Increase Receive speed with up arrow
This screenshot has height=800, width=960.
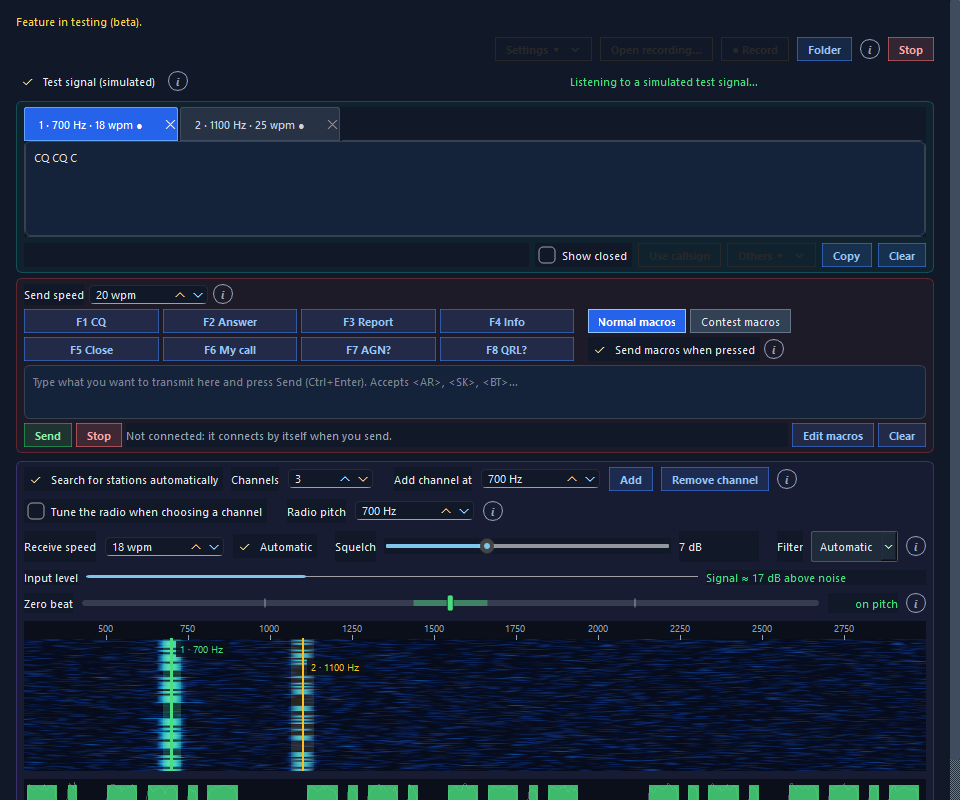(x=196, y=547)
